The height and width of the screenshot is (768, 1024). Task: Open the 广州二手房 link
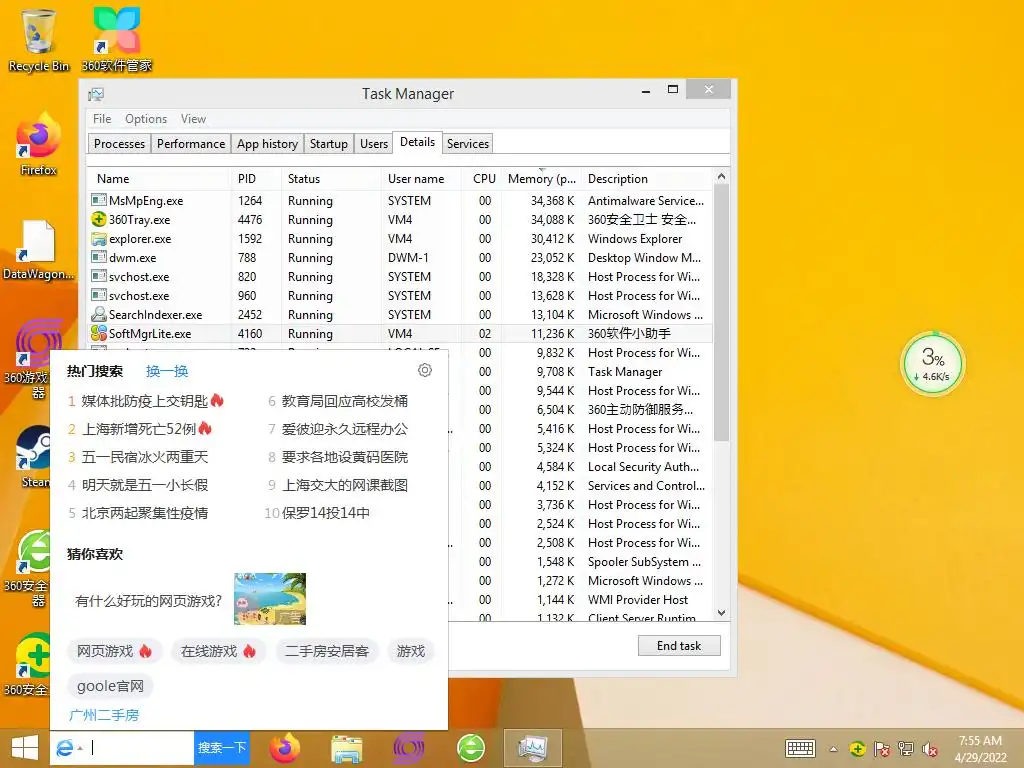(104, 715)
